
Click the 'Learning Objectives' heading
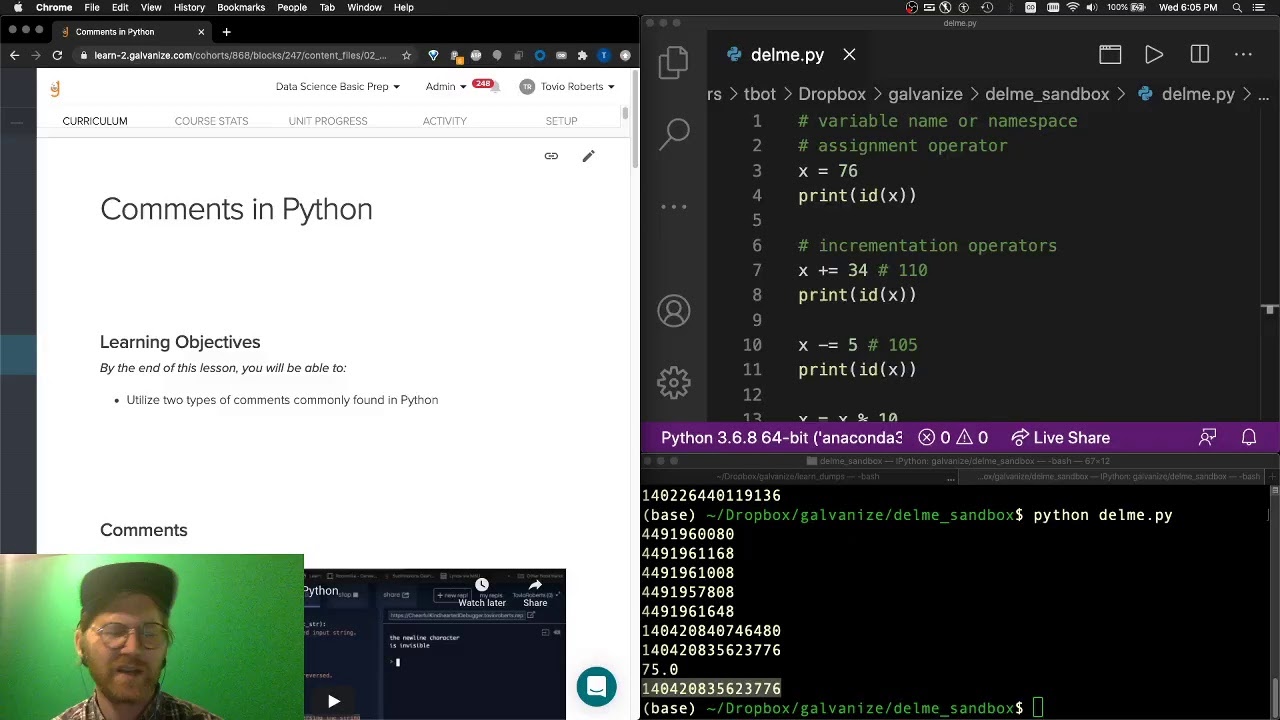(180, 342)
